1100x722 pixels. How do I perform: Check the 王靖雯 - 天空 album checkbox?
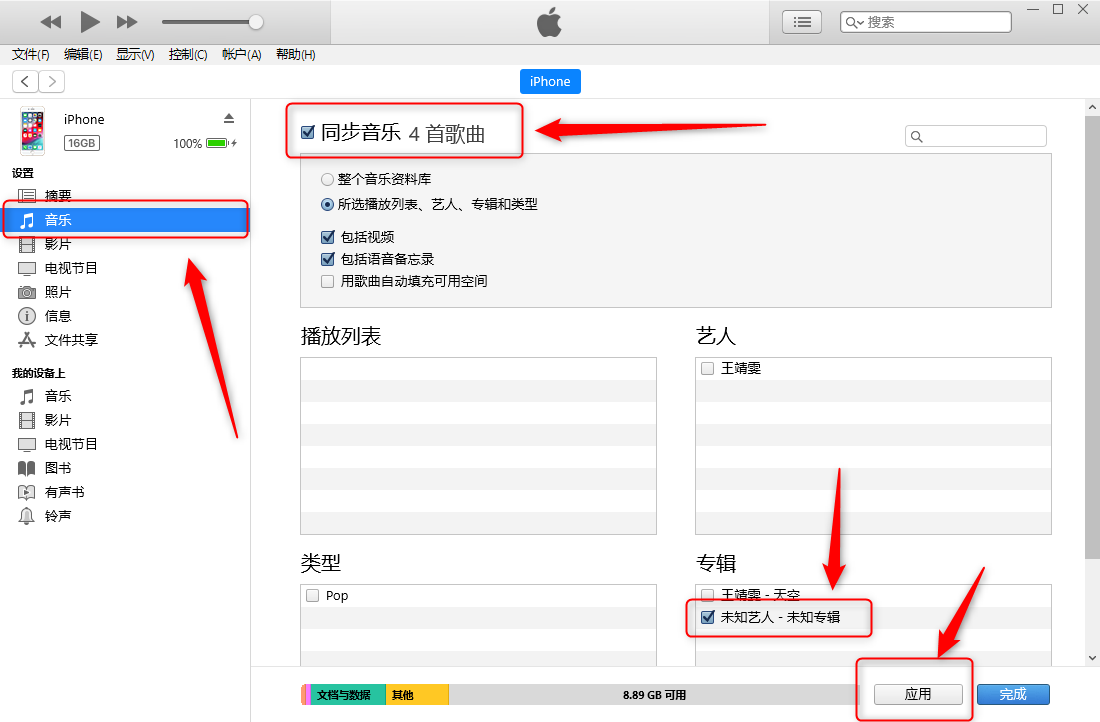click(708, 595)
